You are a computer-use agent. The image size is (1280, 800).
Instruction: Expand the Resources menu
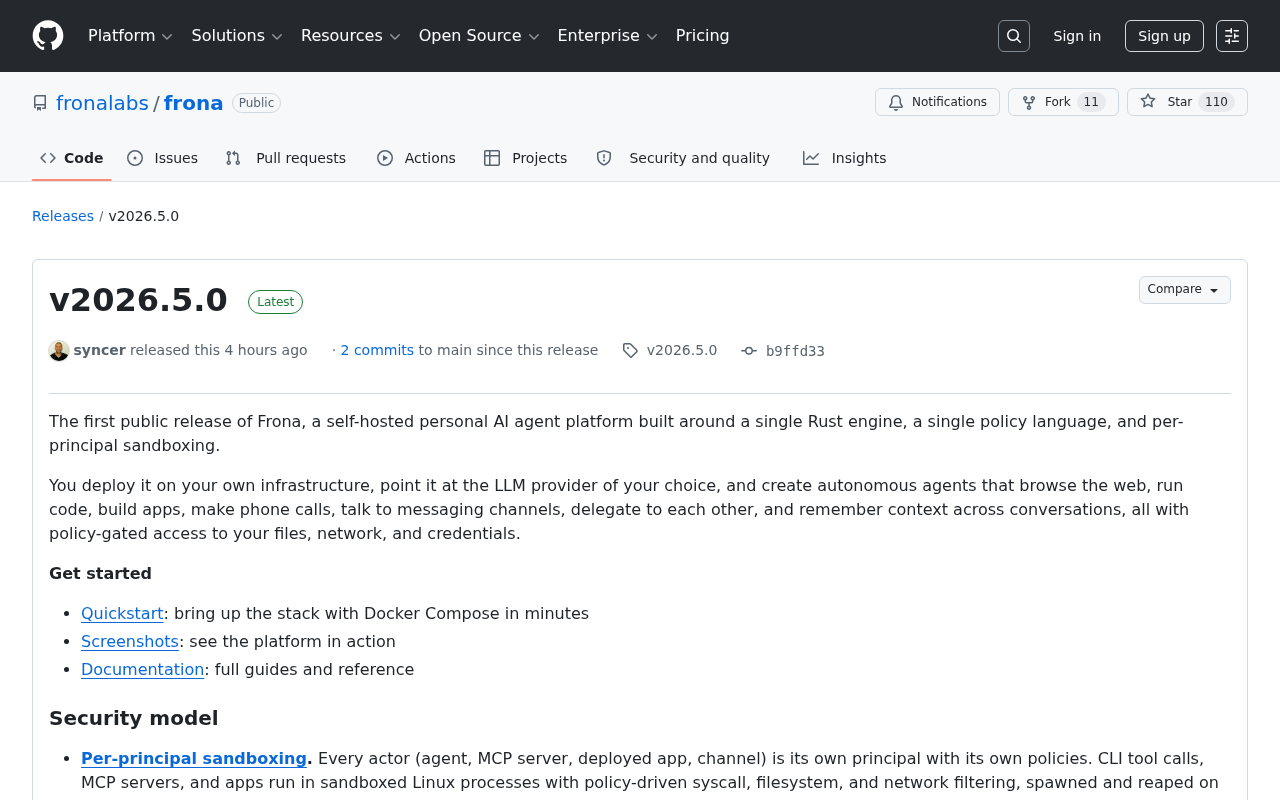[x=351, y=36]
